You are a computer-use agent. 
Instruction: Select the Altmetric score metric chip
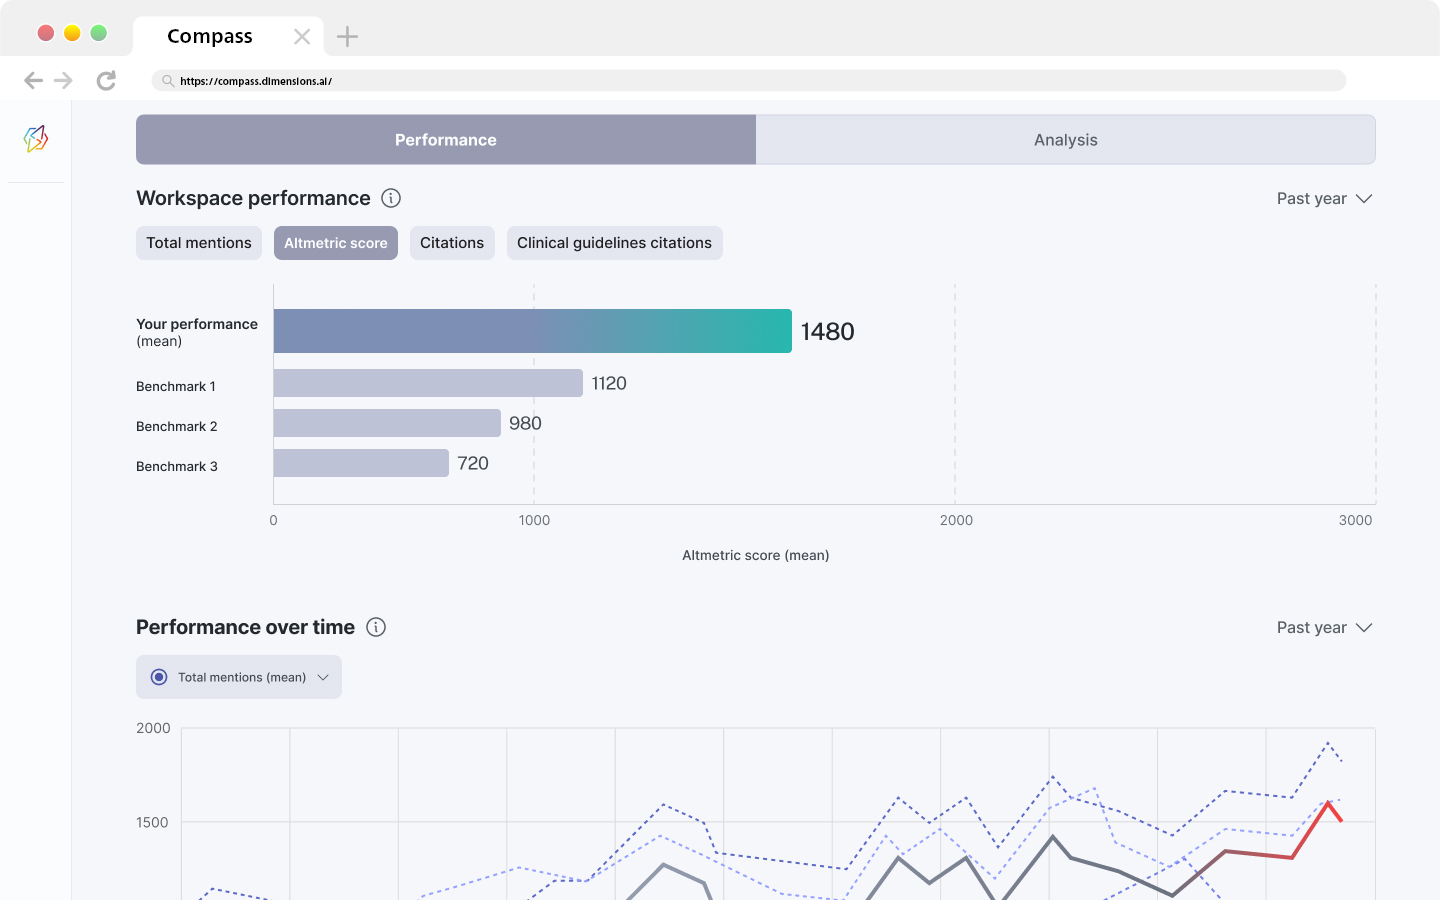[336, 243]
